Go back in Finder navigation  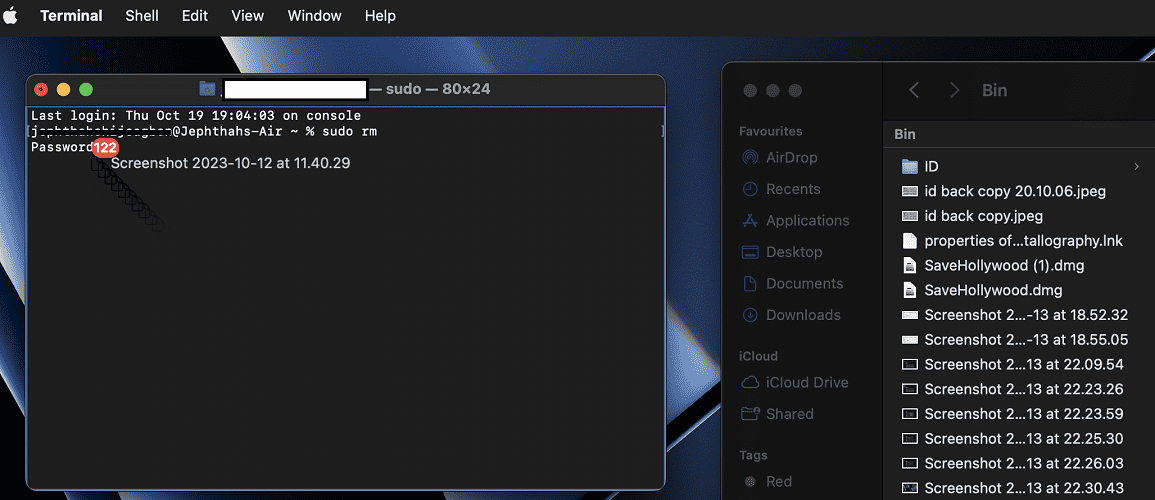[914, 90]
